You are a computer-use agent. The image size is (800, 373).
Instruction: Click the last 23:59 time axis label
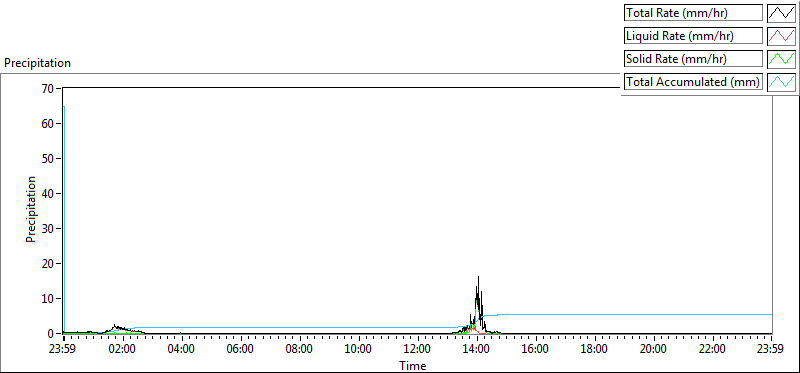pyautogui.click(x=772, y=350)
